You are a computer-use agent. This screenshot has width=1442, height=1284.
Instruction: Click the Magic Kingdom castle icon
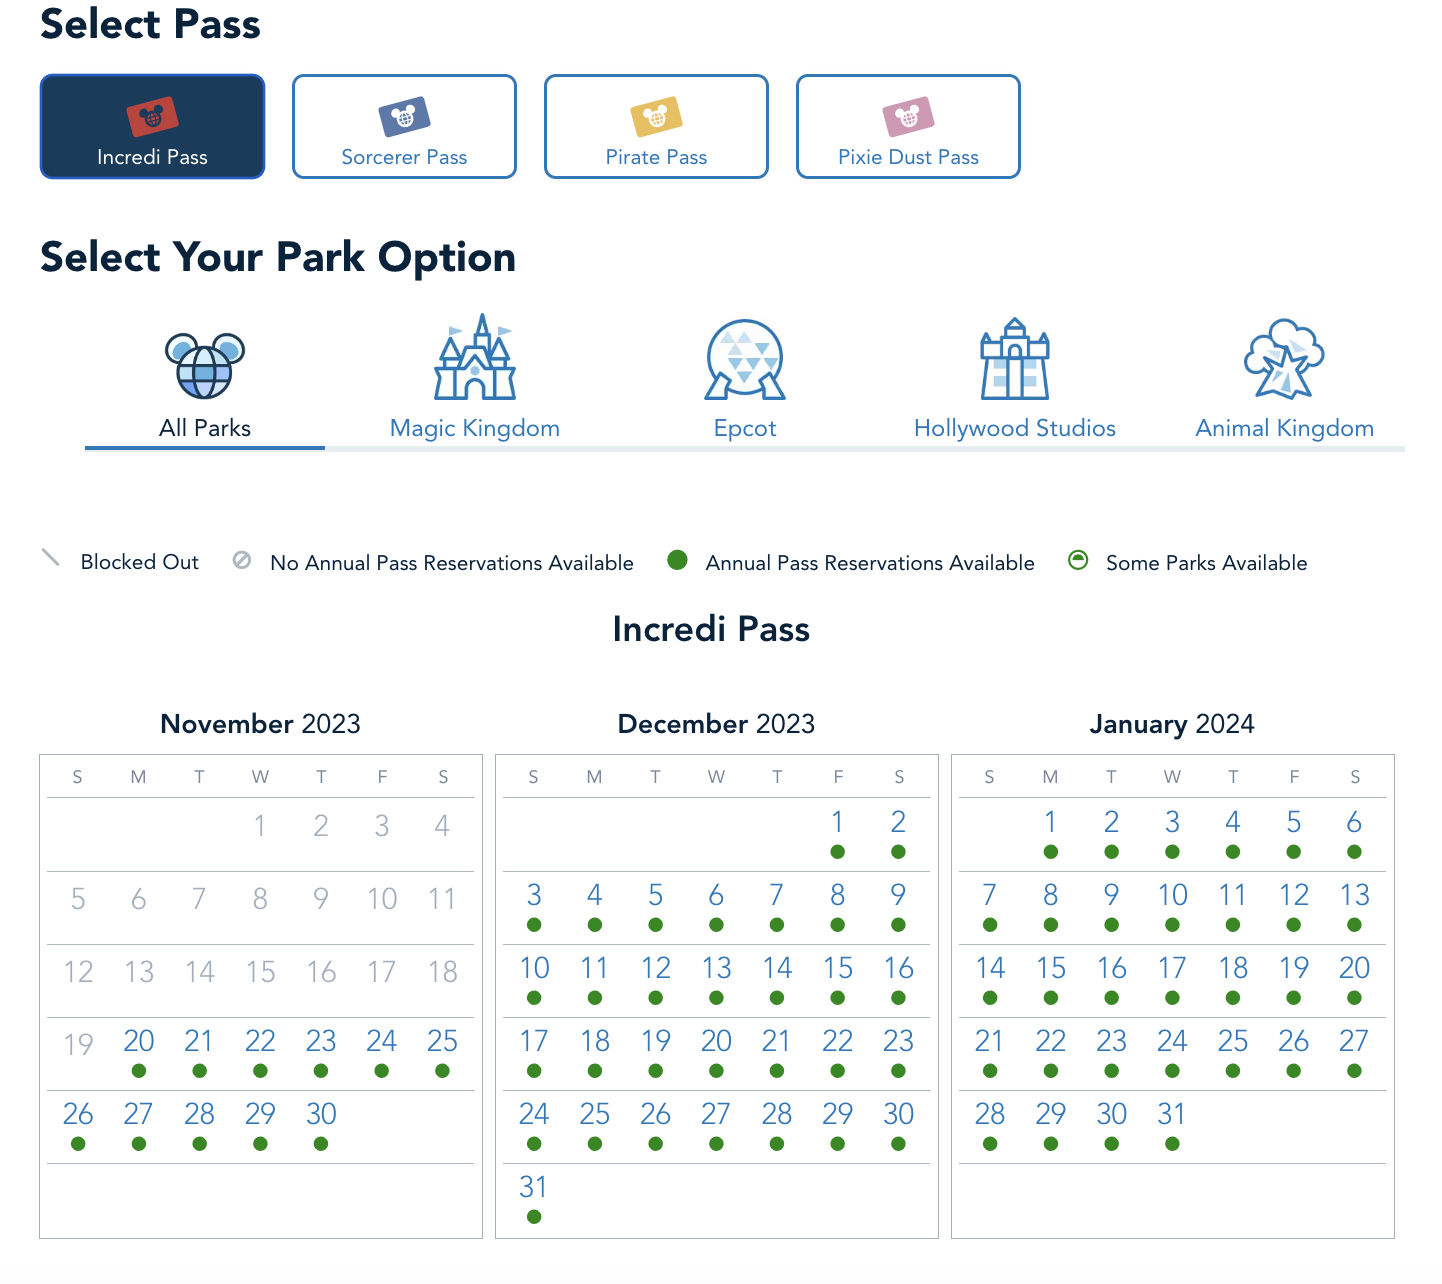click(475, 358)
